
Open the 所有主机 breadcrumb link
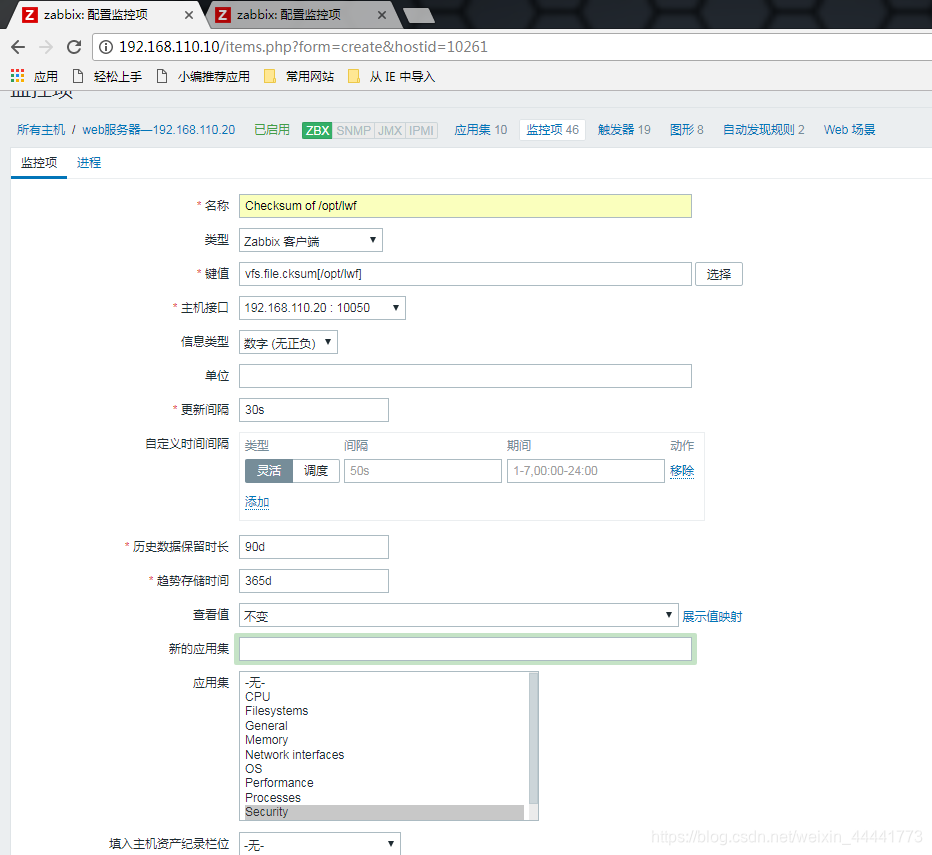[x=41, y=130]
